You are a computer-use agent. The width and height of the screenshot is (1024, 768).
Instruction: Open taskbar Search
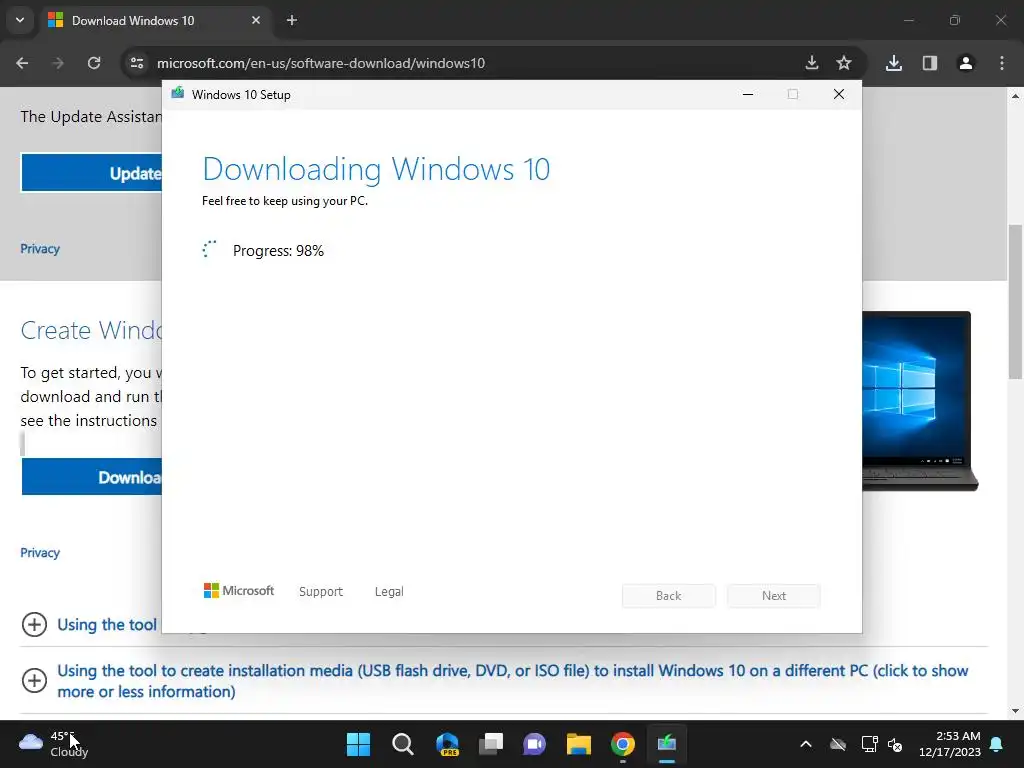pos(402,744)
